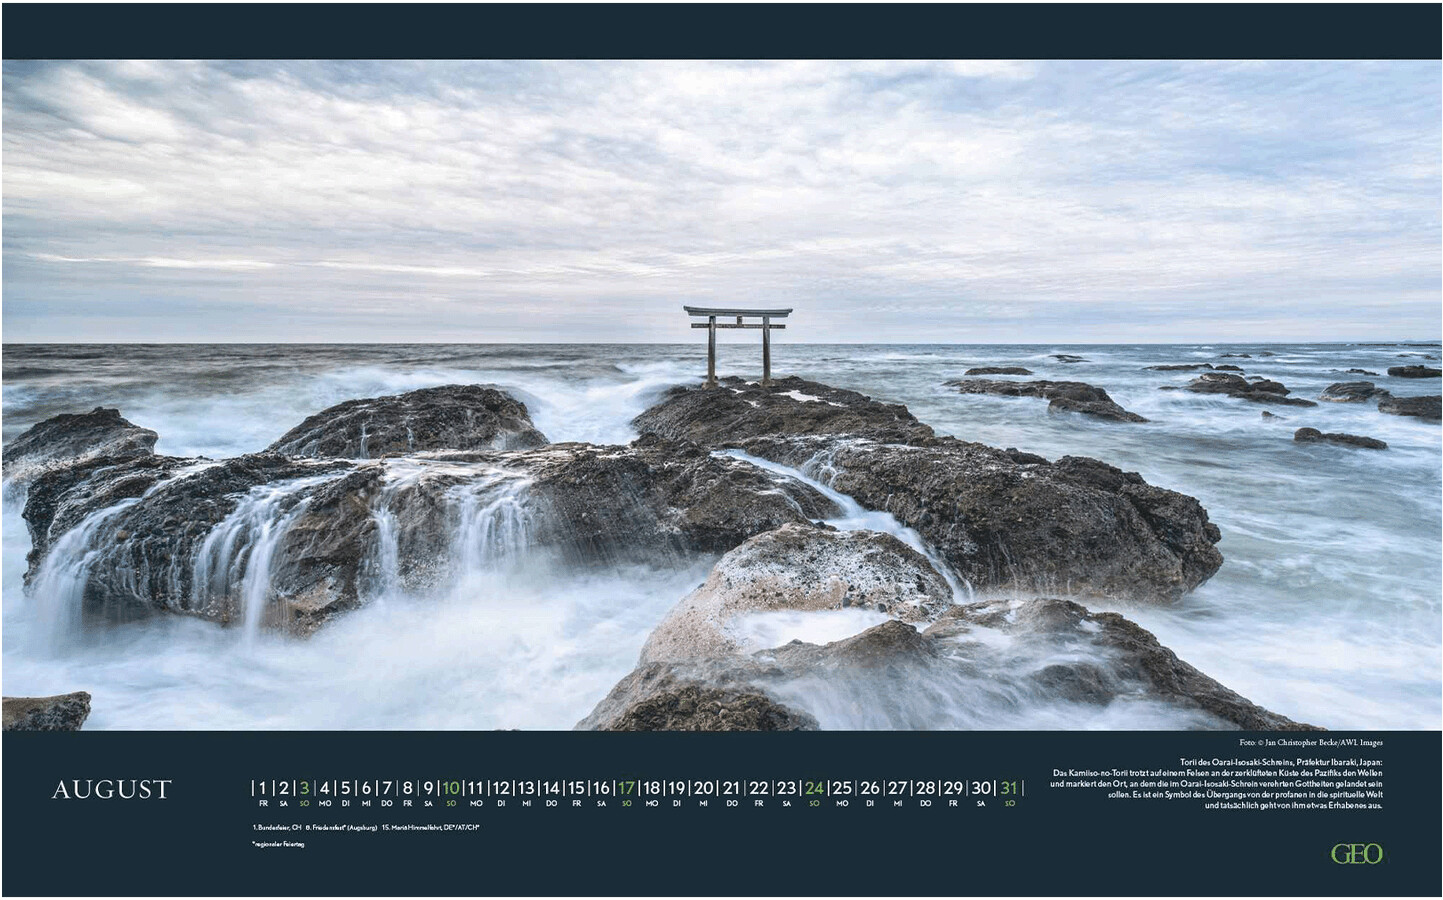Click the green number 24
Image resolution: width=1443 pixels, height=900 pixels.
click(814, 788)
